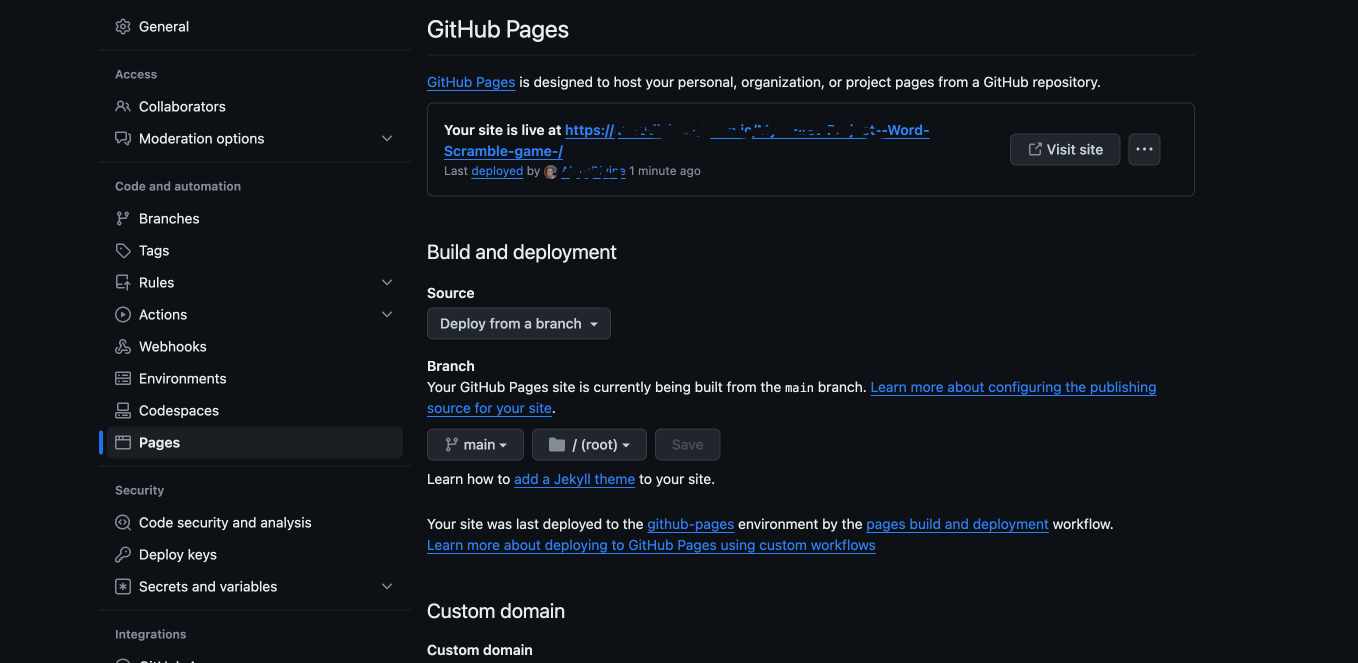Open Tags settings

tap(255, 251)
